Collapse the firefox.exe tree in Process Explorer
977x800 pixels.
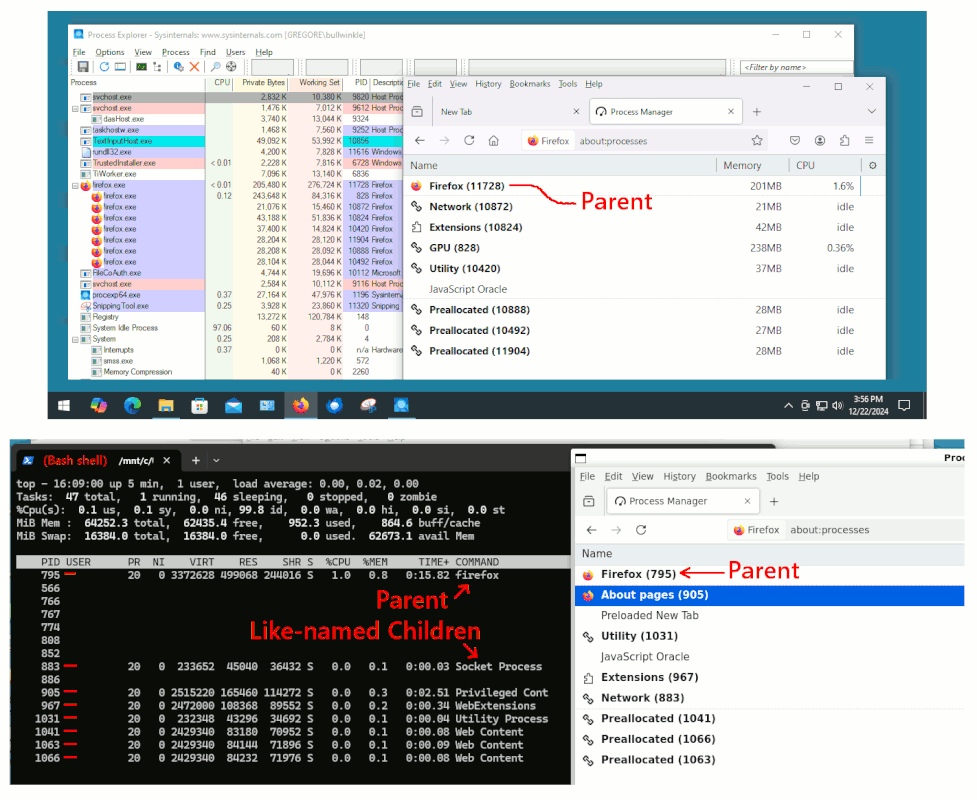click(75, 186)
